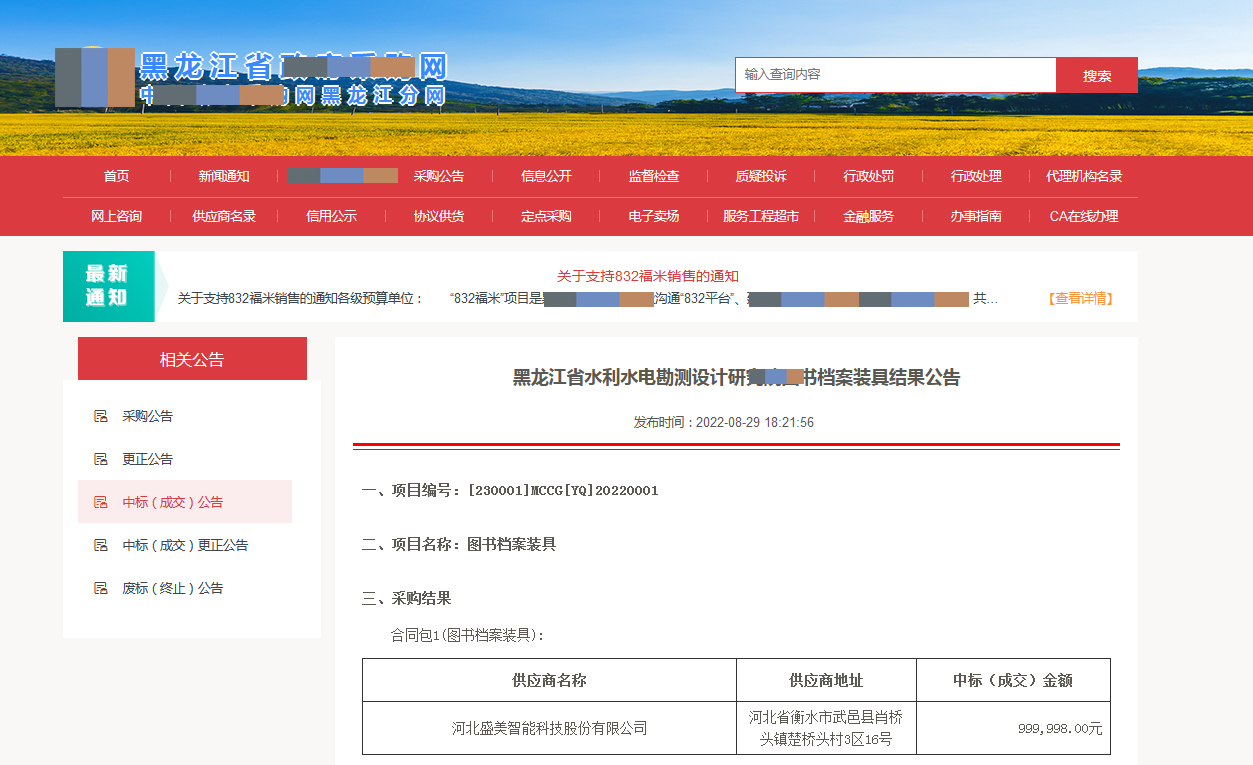This screenshot has height=765, width=1253.
Task: Click the icon beside 废标（终止）公告
Action: 100,588
